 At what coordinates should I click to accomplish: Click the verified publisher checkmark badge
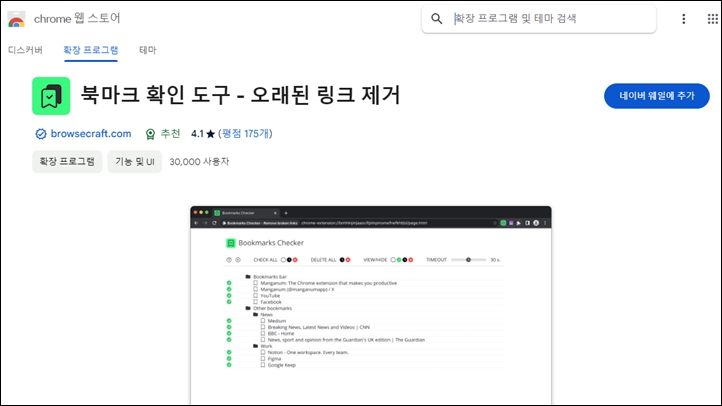coord(41,134)
